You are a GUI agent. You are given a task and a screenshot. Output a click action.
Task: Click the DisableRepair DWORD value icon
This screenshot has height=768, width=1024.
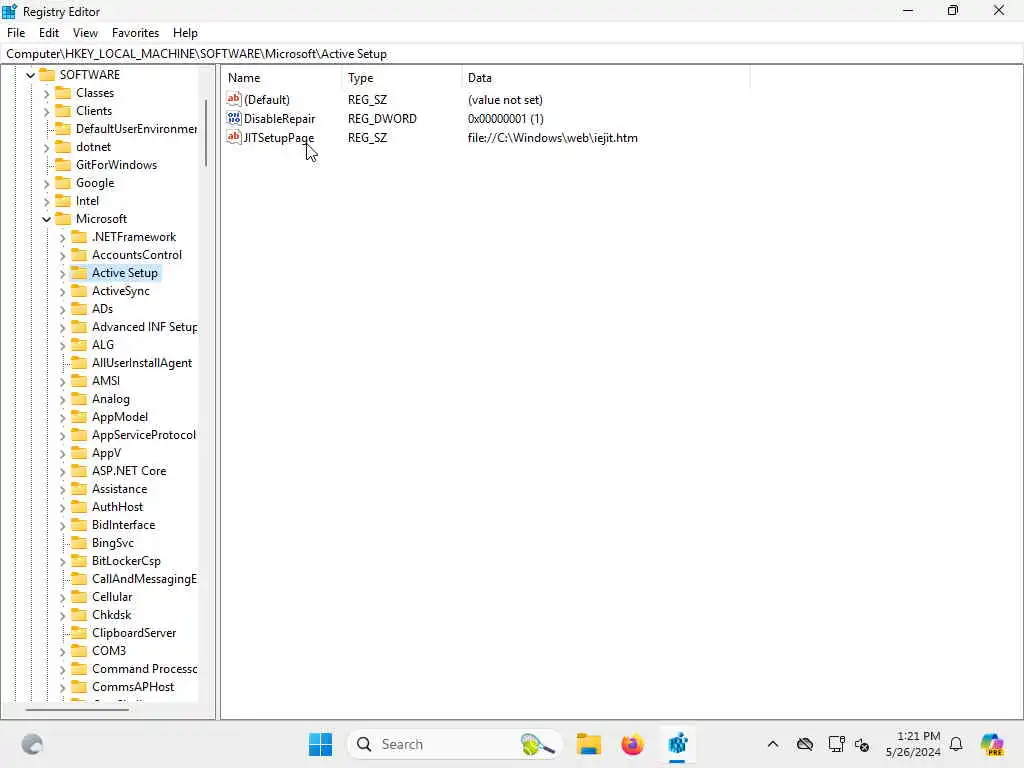[234, 118]
